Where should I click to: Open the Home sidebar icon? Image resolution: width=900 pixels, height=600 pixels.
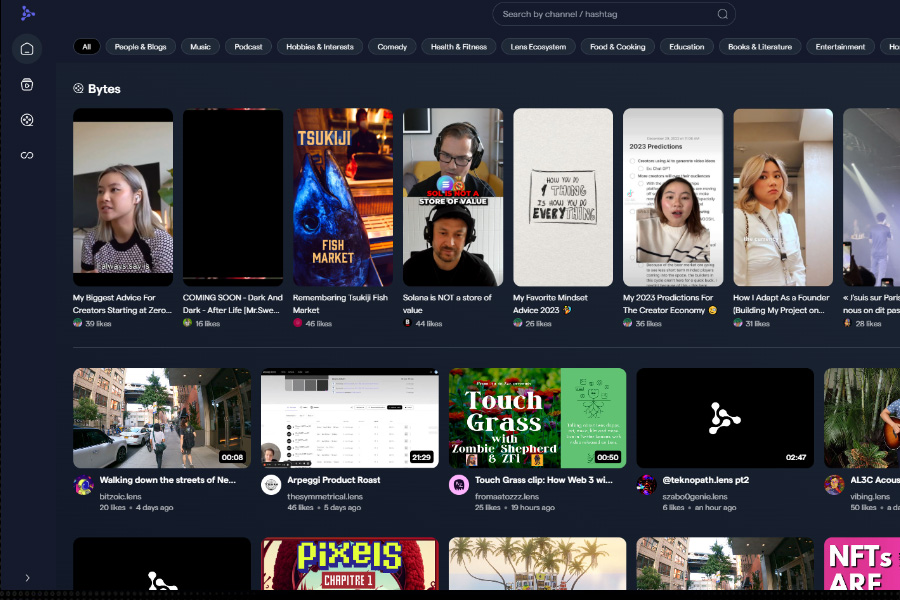coord(27,49)
